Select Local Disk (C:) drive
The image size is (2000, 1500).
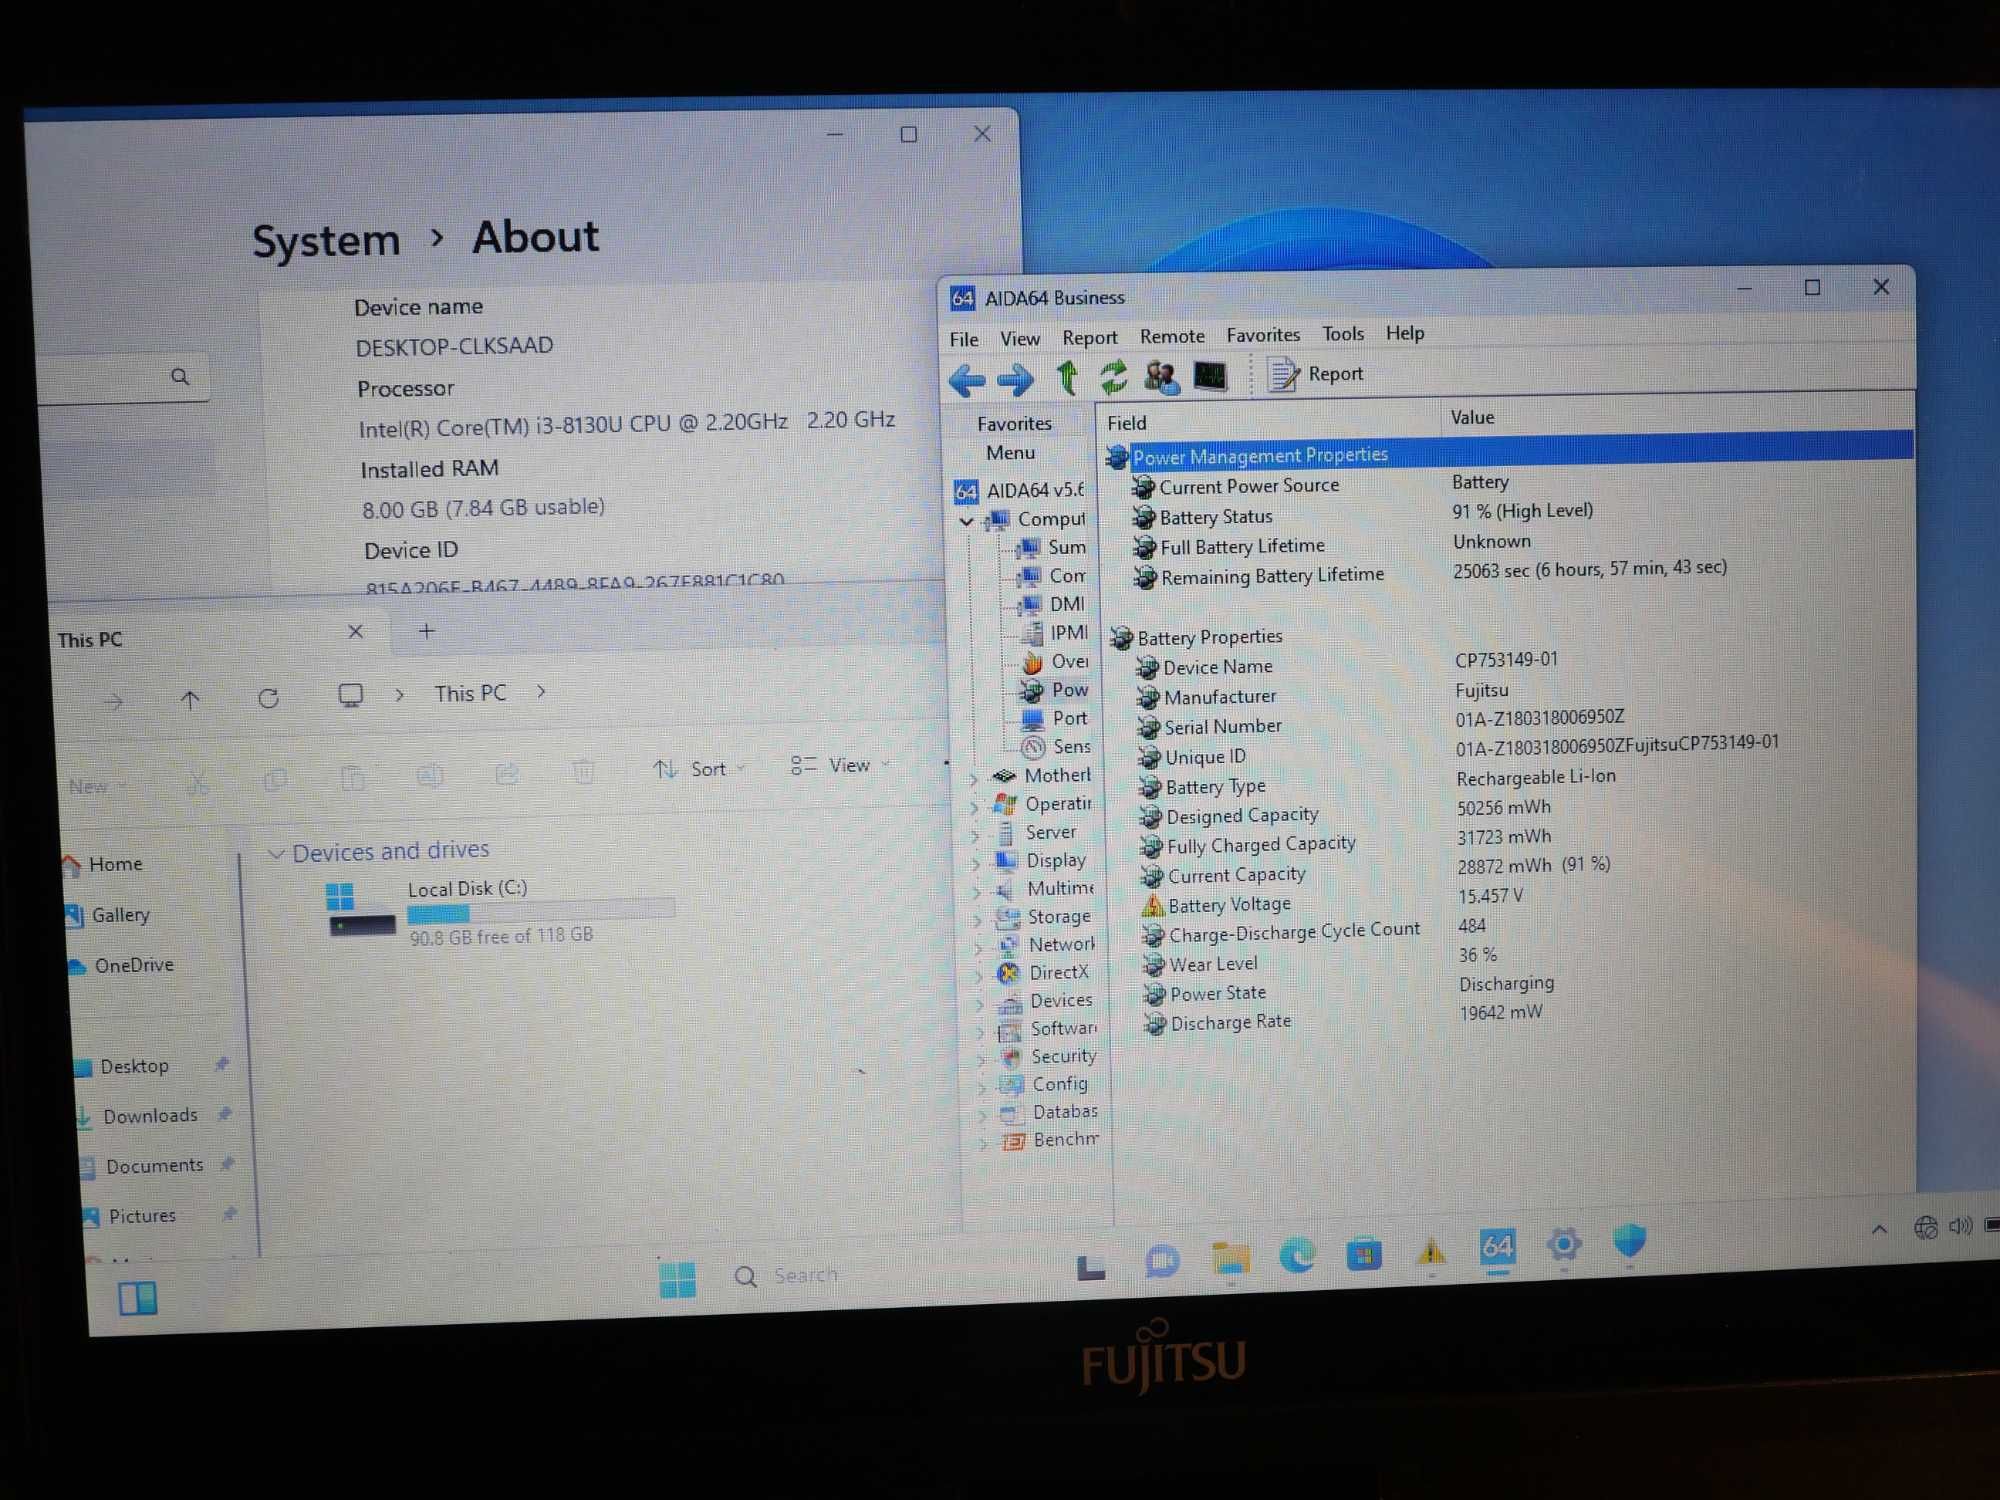[500, 910]
